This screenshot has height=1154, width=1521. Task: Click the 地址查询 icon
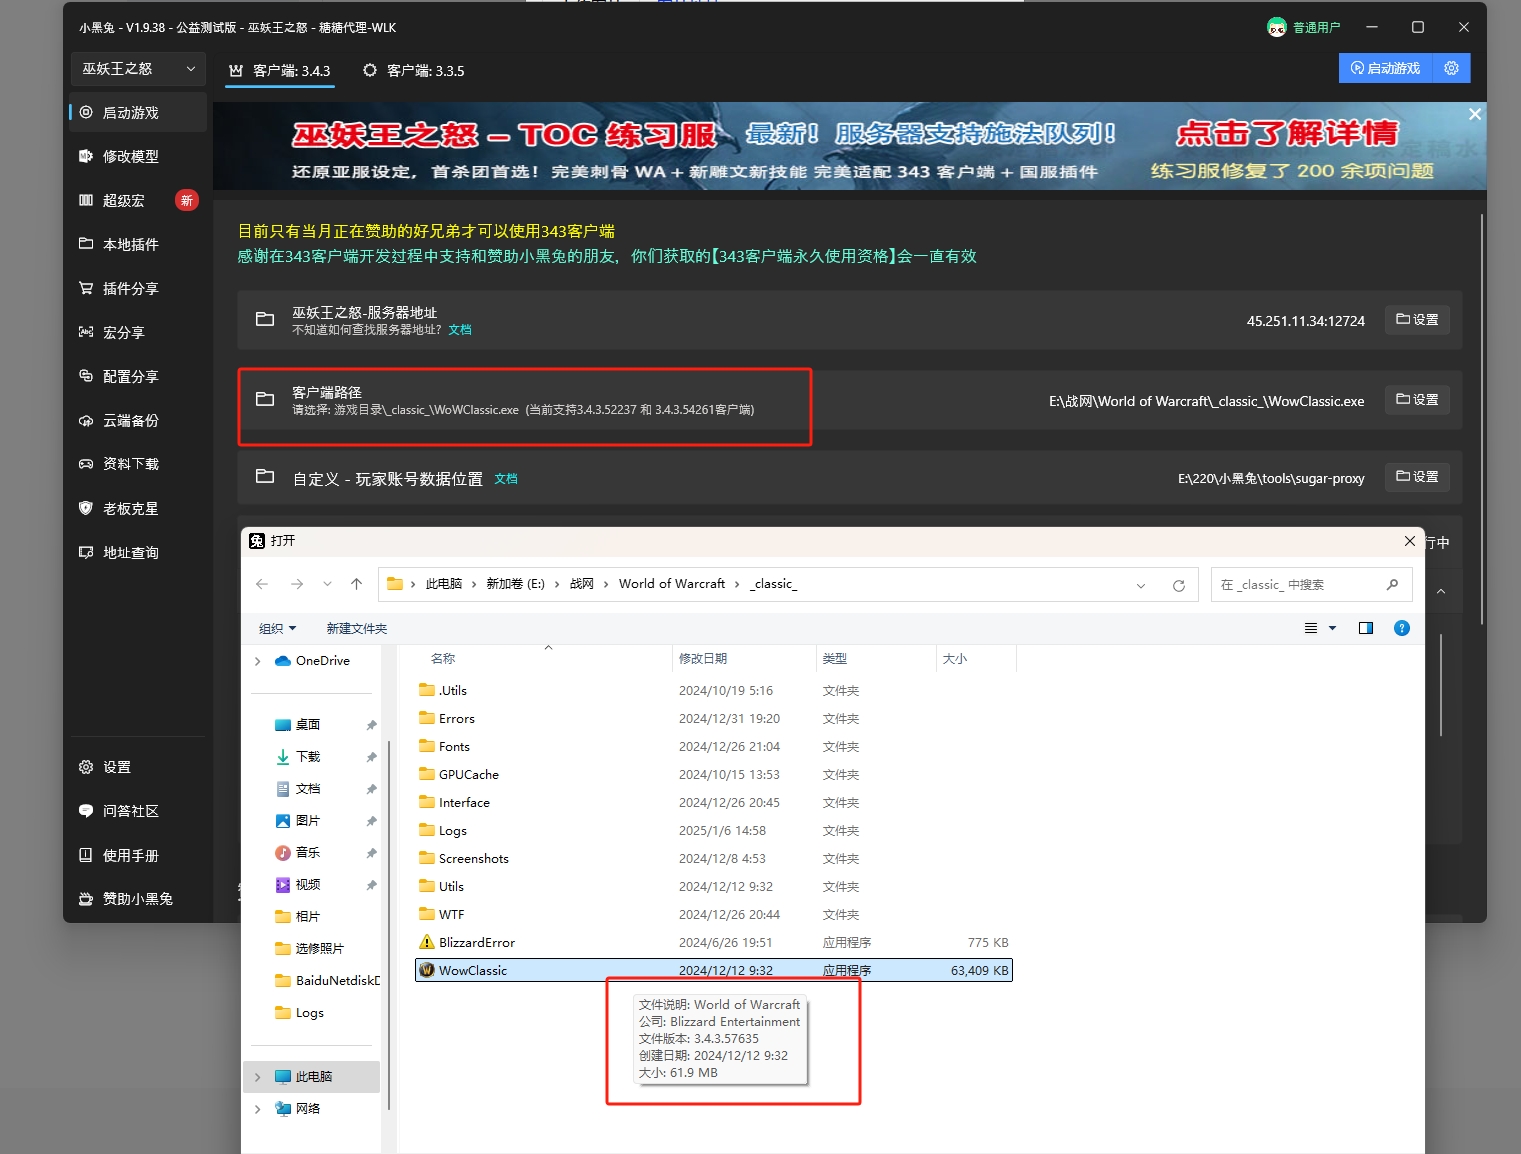coord(86,552)
